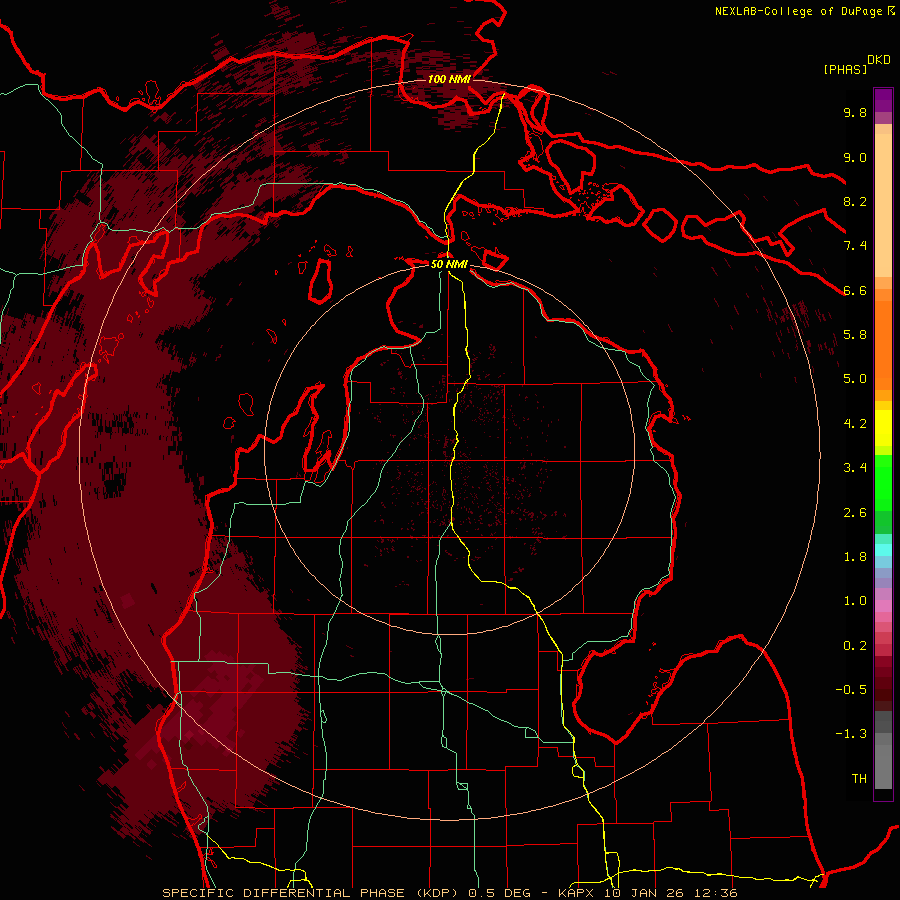Image resolution: width=900 pixels, height=900 pixels.
Task: Click the 8.2 legend value
Action: [x=855, y=201]
